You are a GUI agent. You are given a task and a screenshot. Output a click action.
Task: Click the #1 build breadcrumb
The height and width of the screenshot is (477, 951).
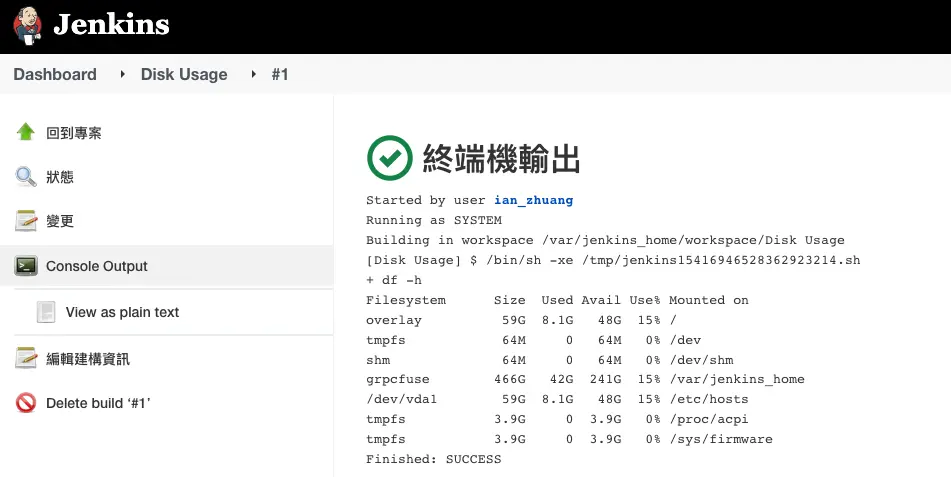(280, 74)
